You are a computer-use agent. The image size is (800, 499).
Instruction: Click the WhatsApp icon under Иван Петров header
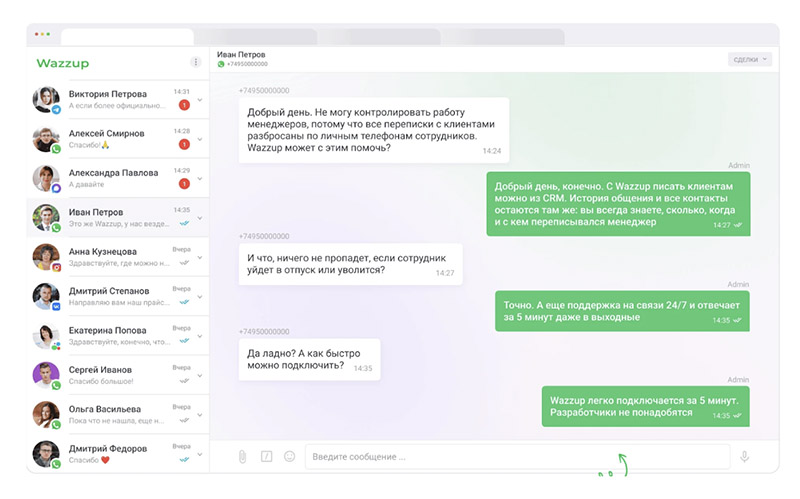221,64
